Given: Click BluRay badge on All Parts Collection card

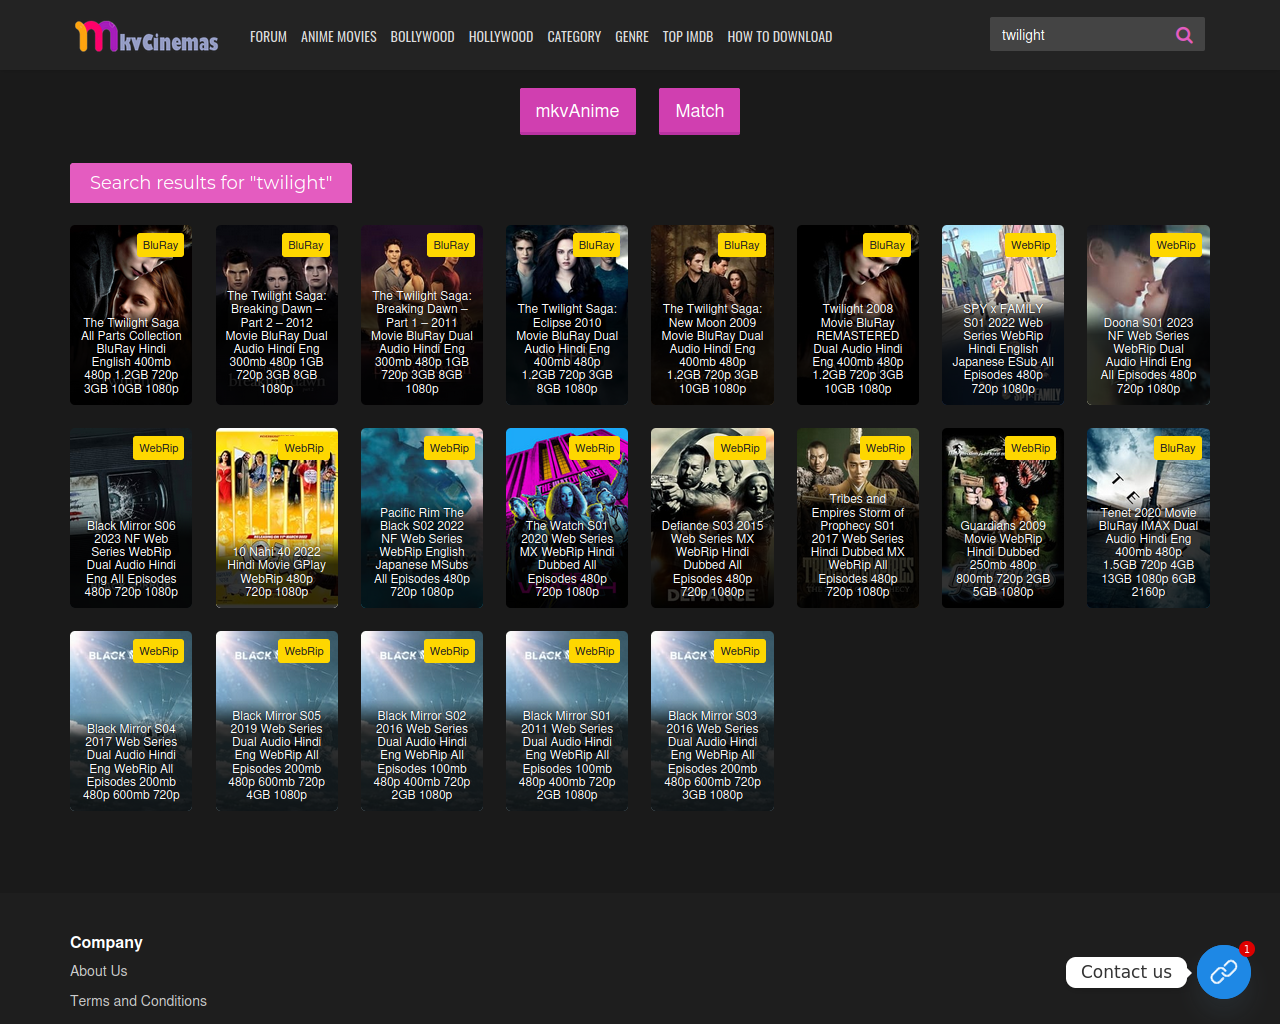Looking at the screenshot, I should pos(160,245).
